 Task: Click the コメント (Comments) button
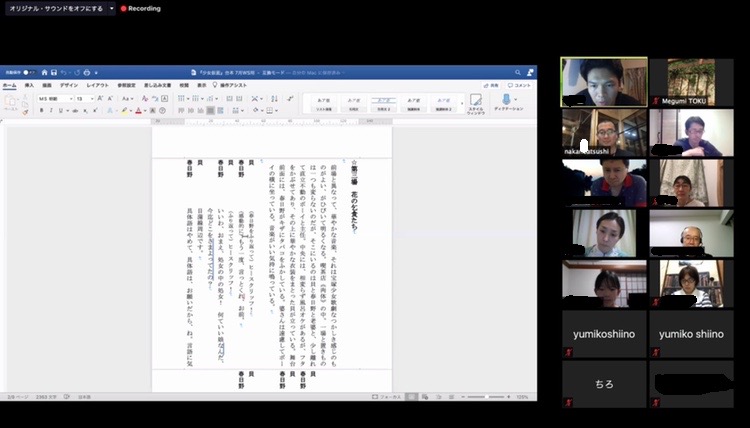click(520, 85)
